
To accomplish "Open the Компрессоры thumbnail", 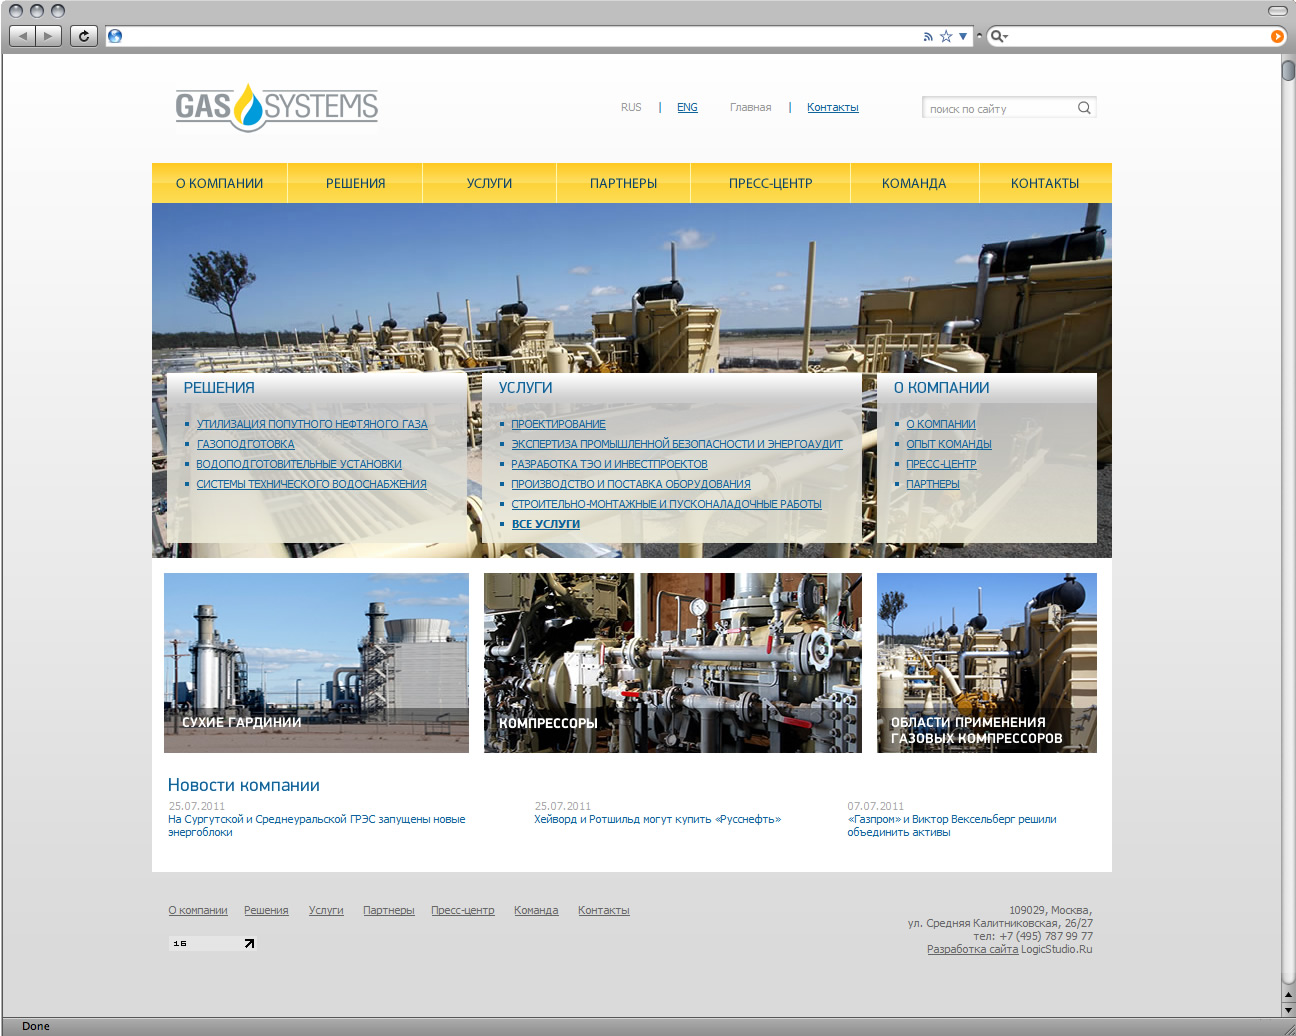I will click(673, 663).
